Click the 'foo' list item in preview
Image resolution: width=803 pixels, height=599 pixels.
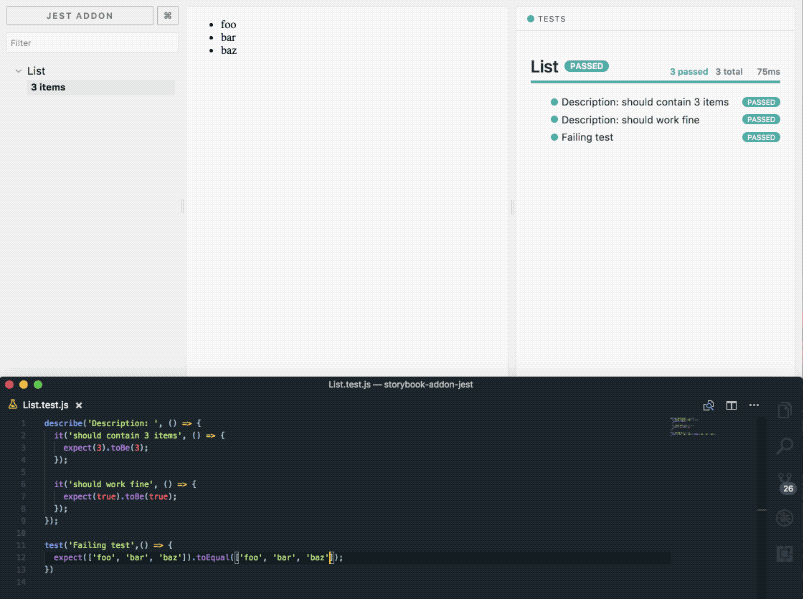pyautogui.click(x=228, y=25)
